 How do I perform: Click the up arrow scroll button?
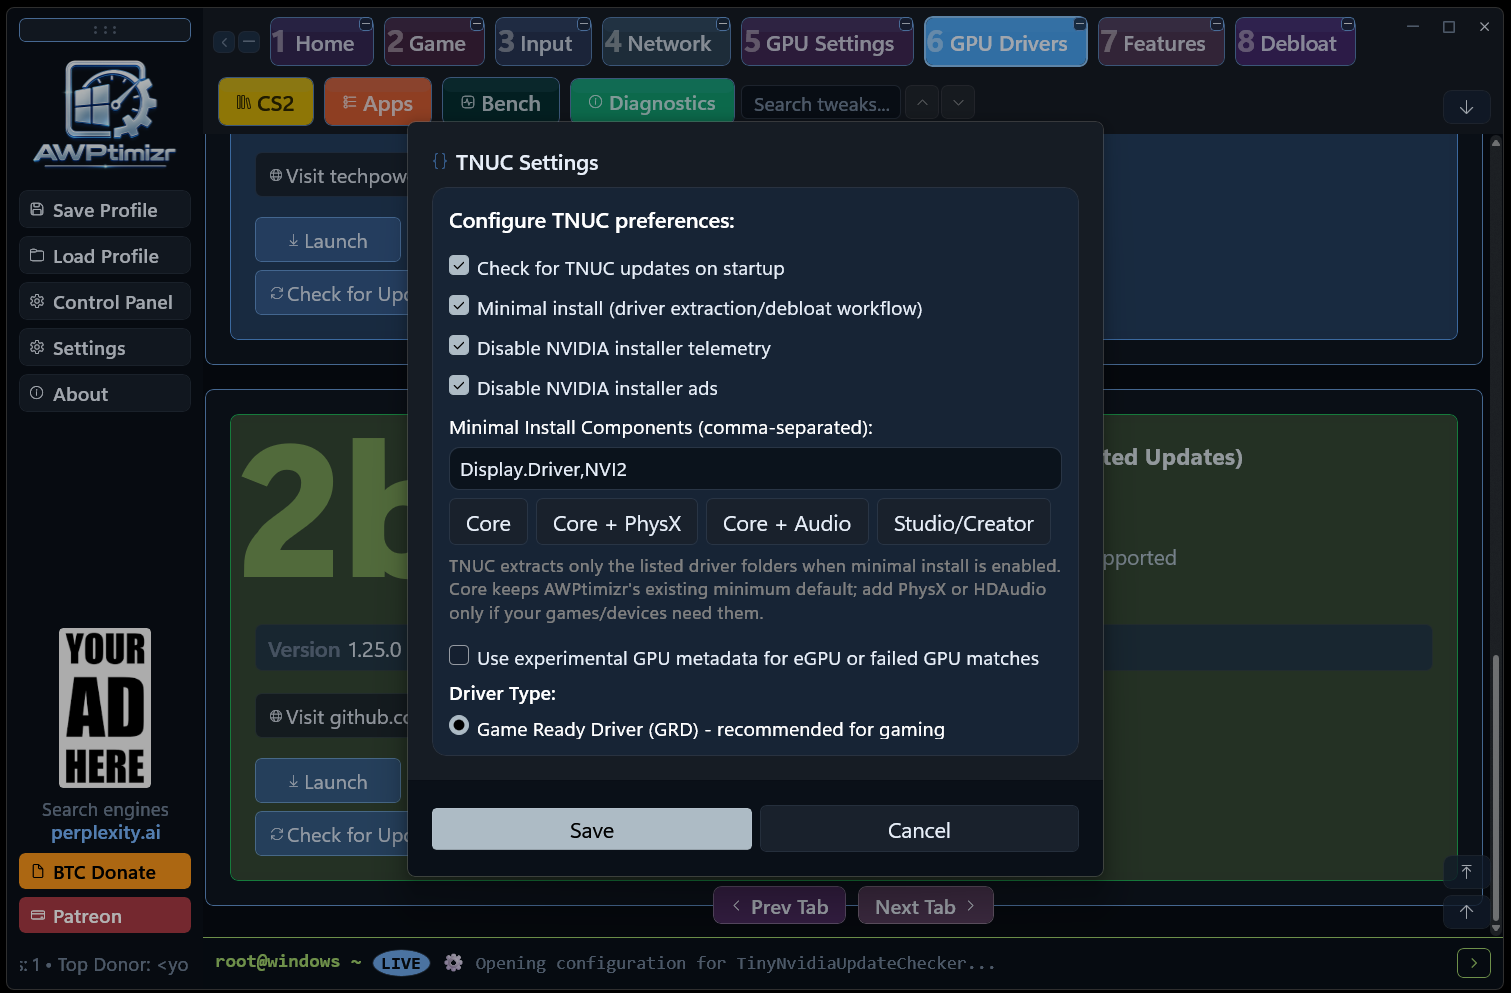point(1466,911)
